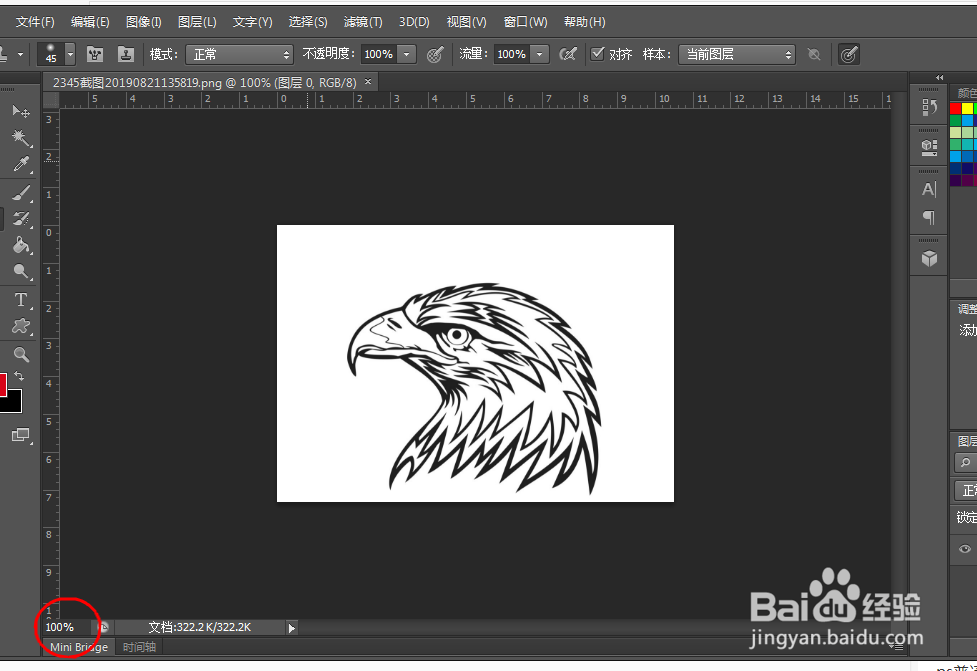Select the Custom Shape tool

click(x=21, y=326)
